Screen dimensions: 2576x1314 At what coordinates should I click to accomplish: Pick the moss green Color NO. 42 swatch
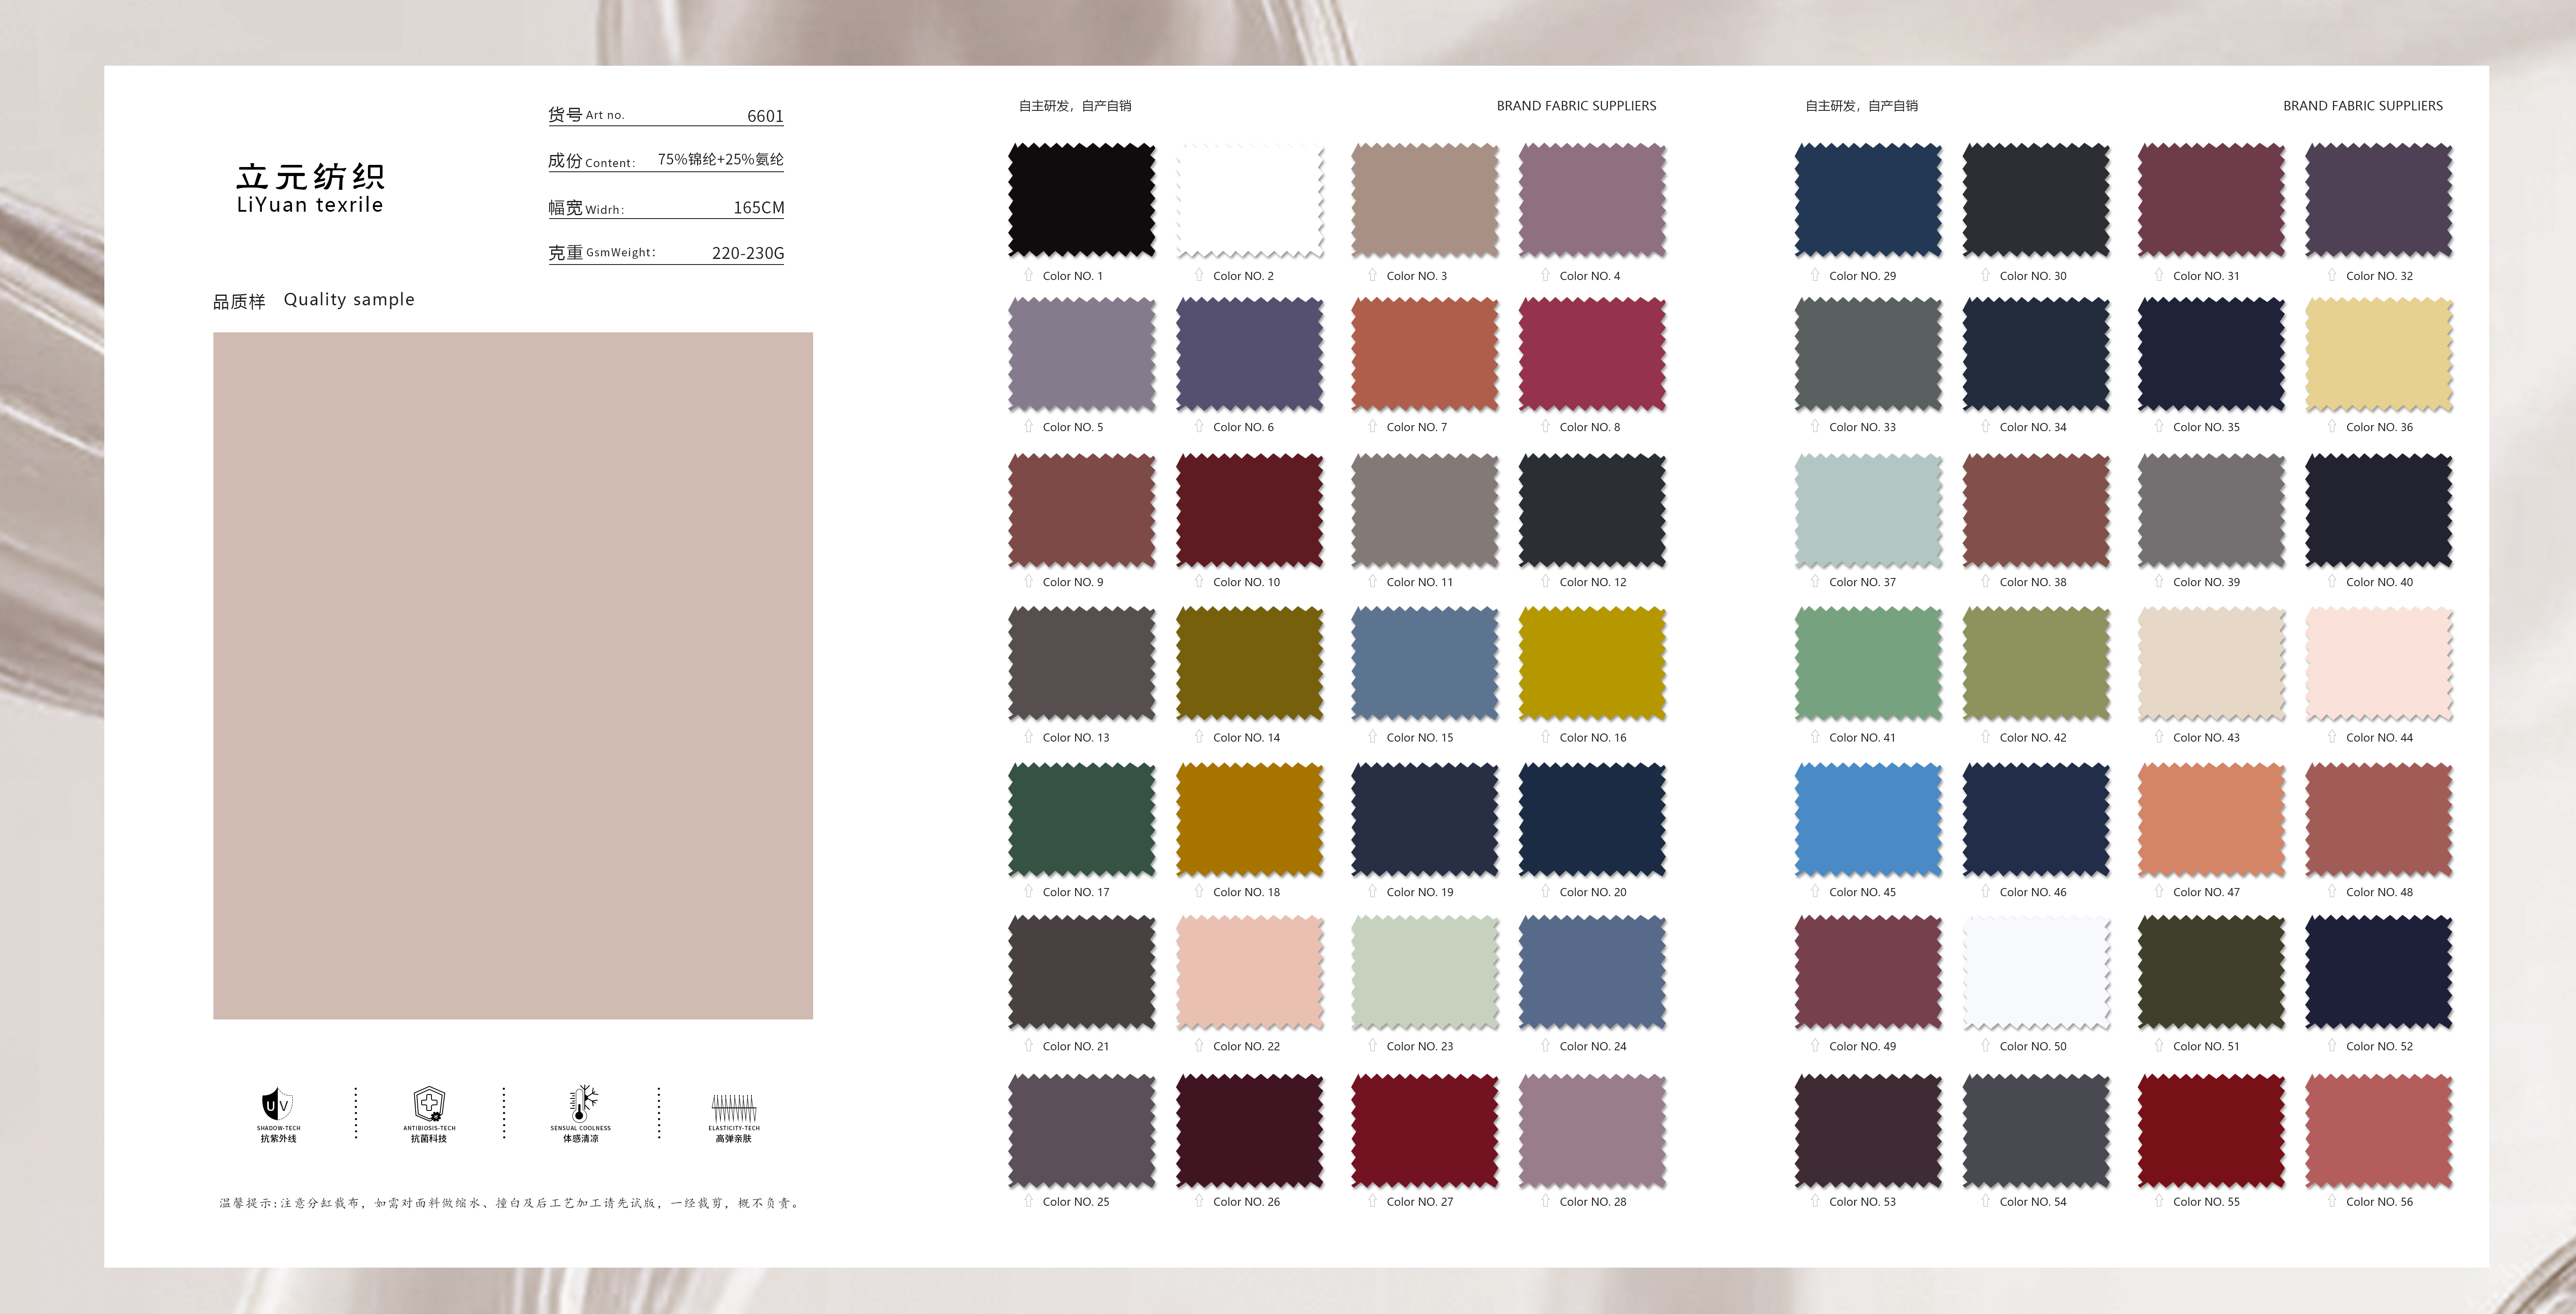pyautogui.click(x=2036, y=663)
